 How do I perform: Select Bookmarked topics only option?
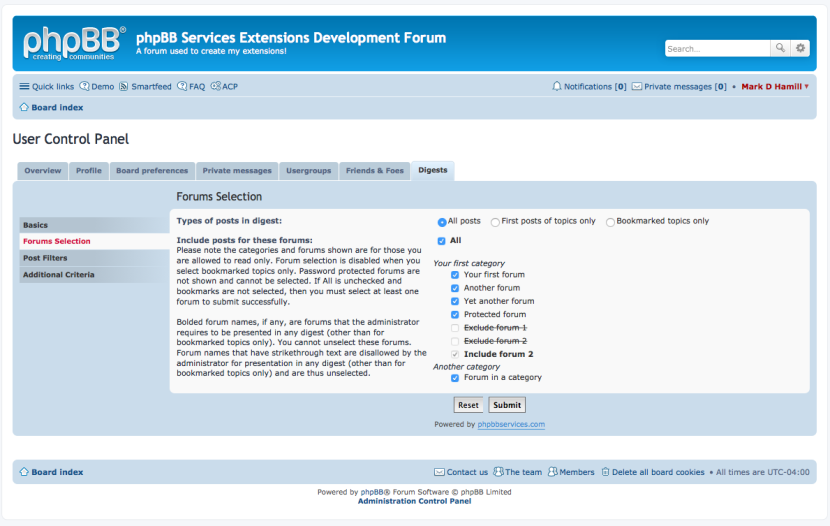(x=611, y=222)
